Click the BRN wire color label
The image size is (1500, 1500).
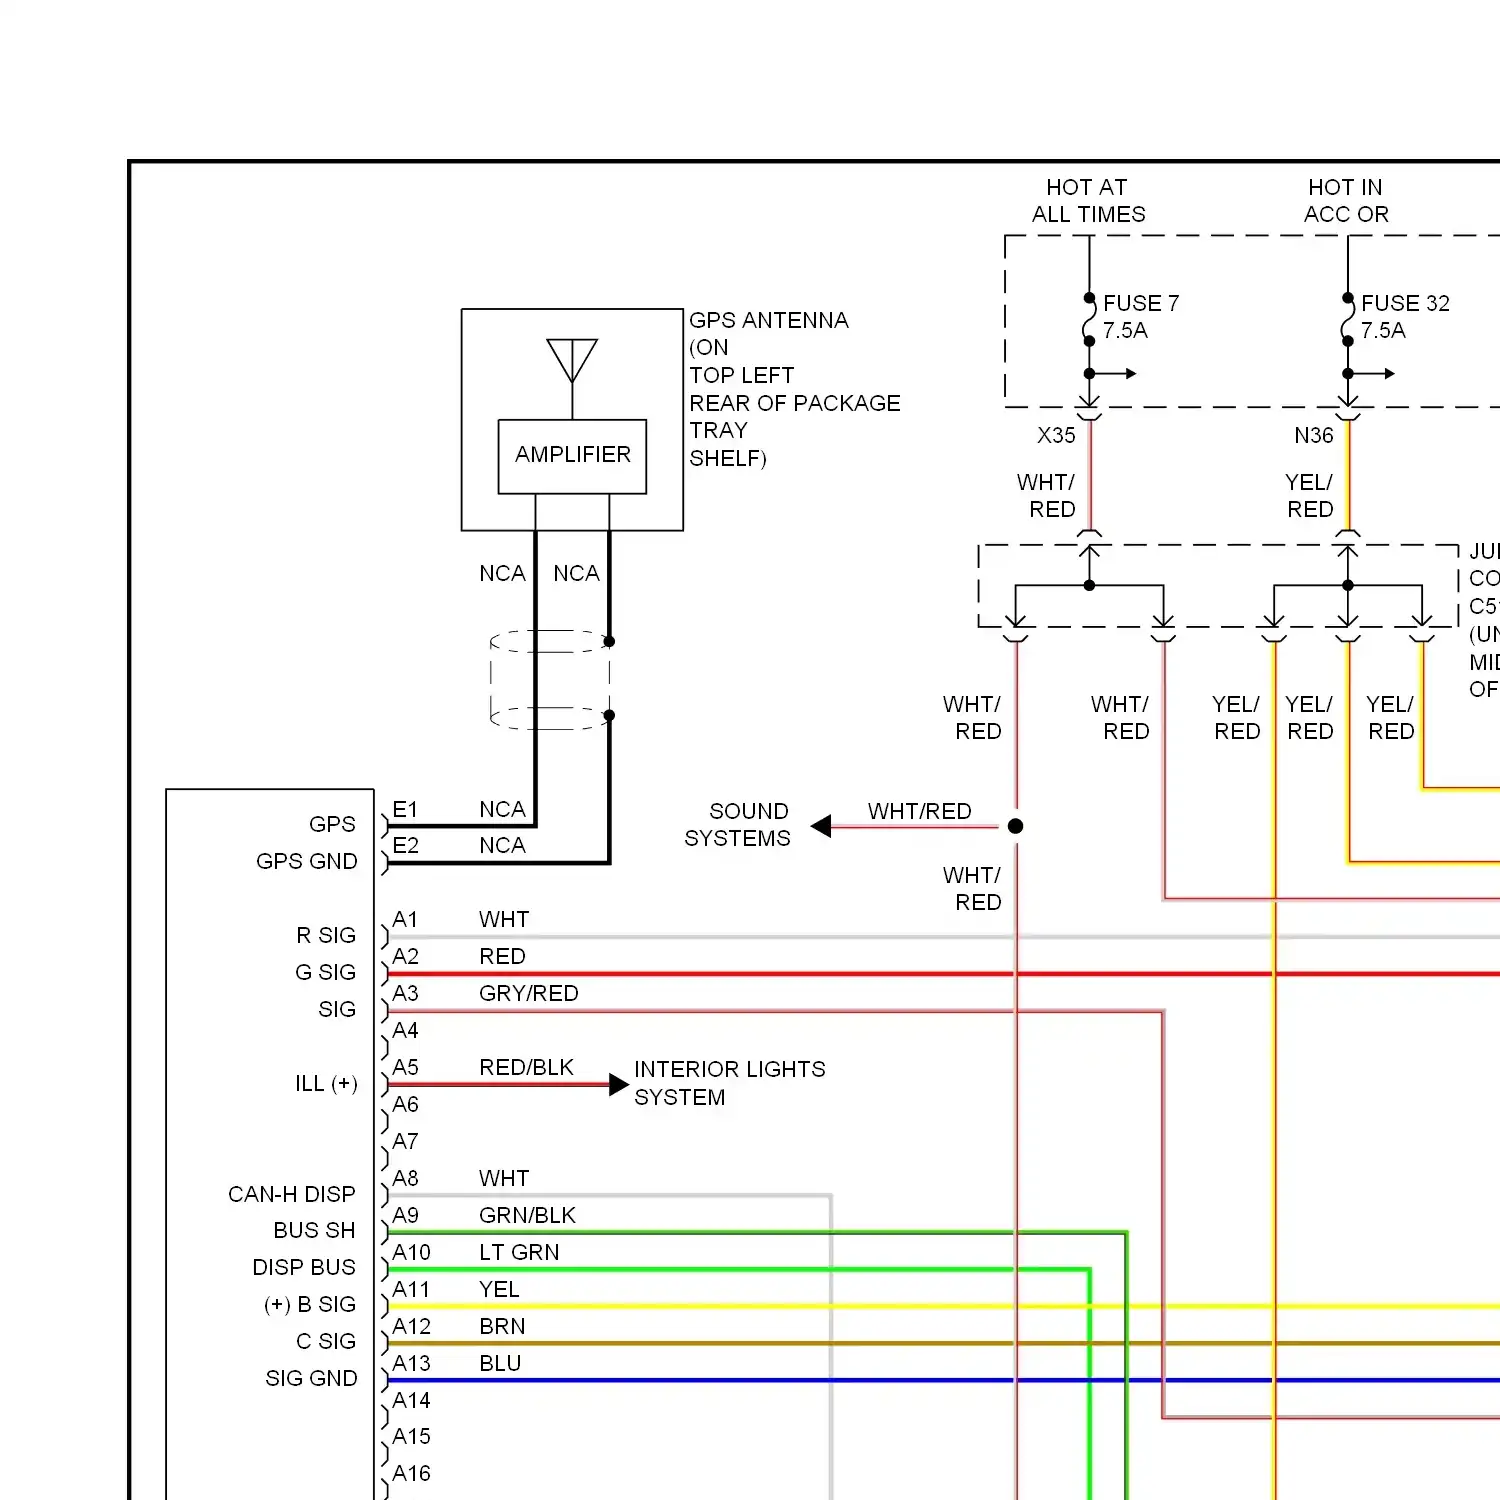point(502,1327)
